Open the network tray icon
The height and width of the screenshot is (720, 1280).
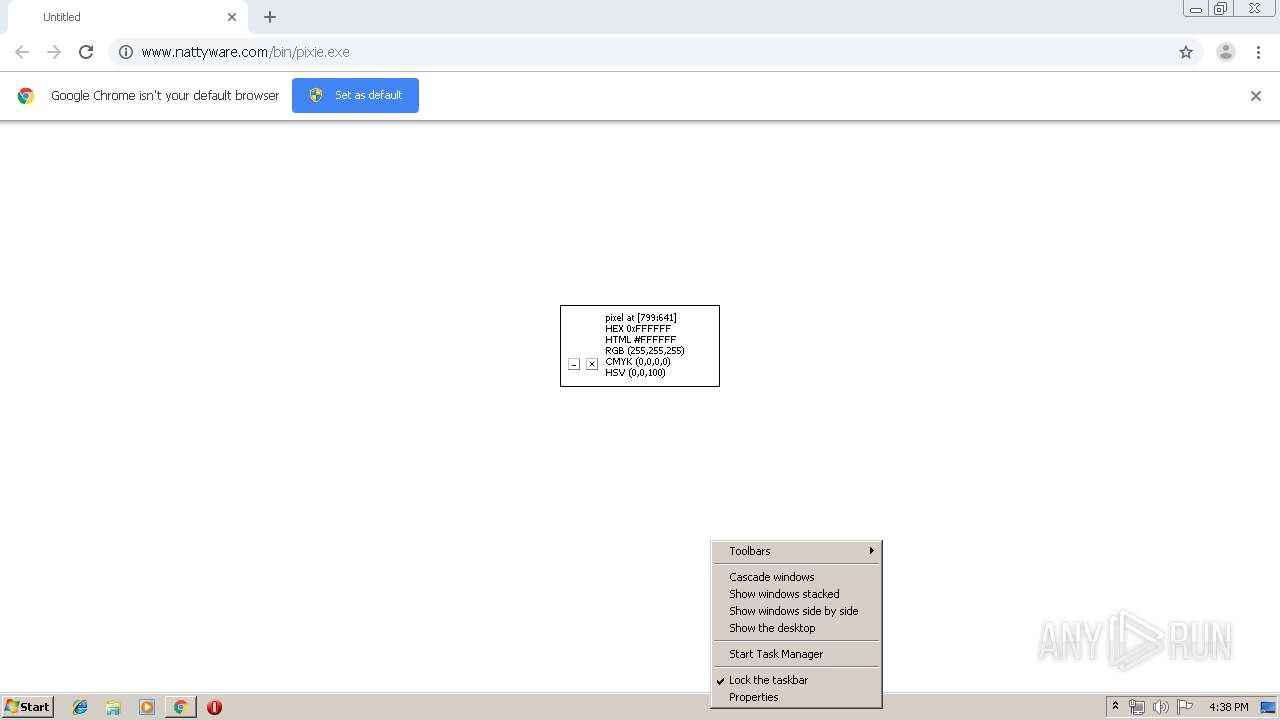1136,707
